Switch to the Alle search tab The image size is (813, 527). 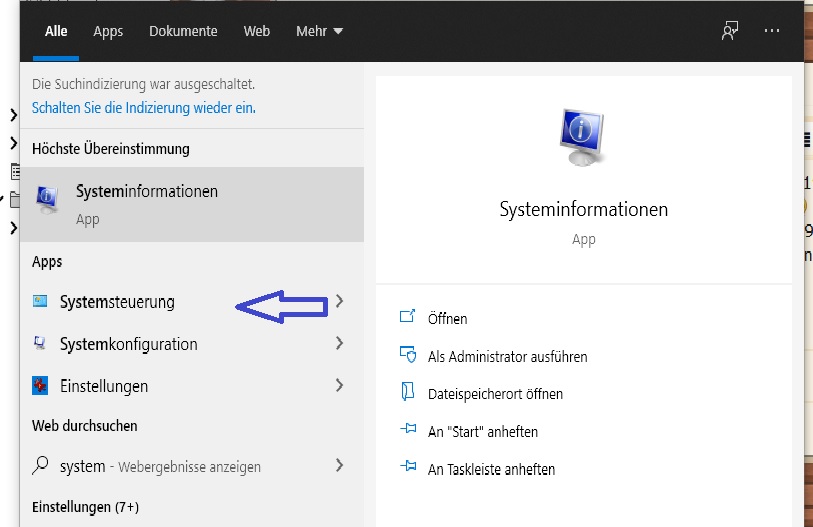(x=56, y=31)
